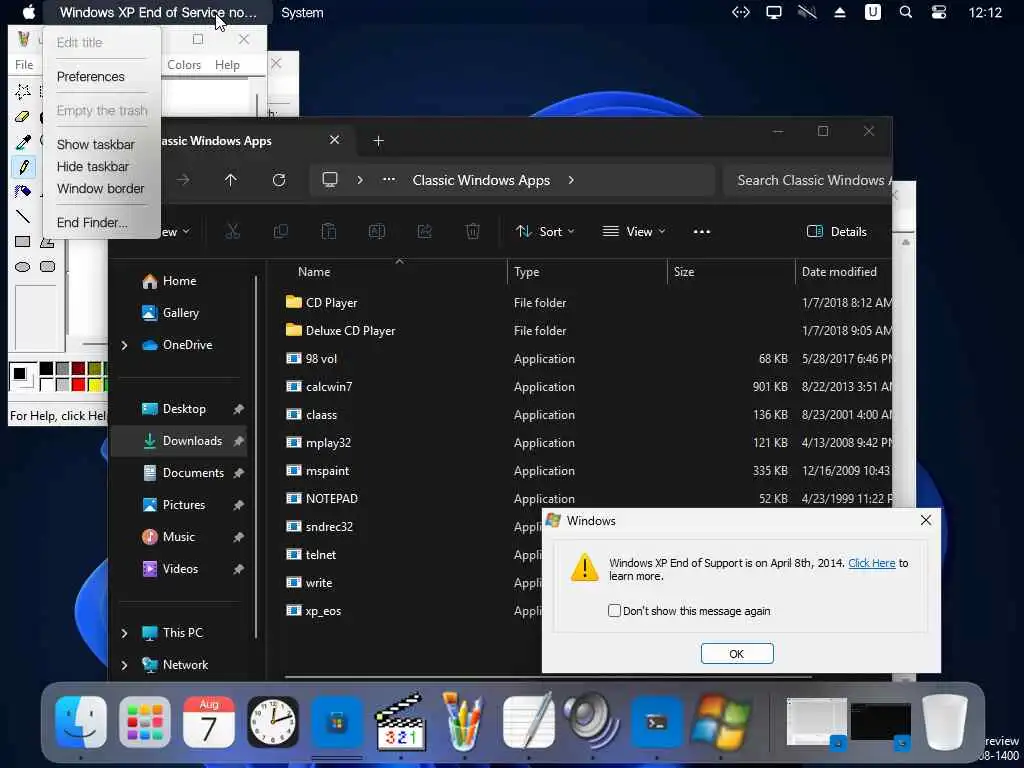Pick the dark red swatch in Paint palette
1024x768 pixels.
click(x=78, y=369)
